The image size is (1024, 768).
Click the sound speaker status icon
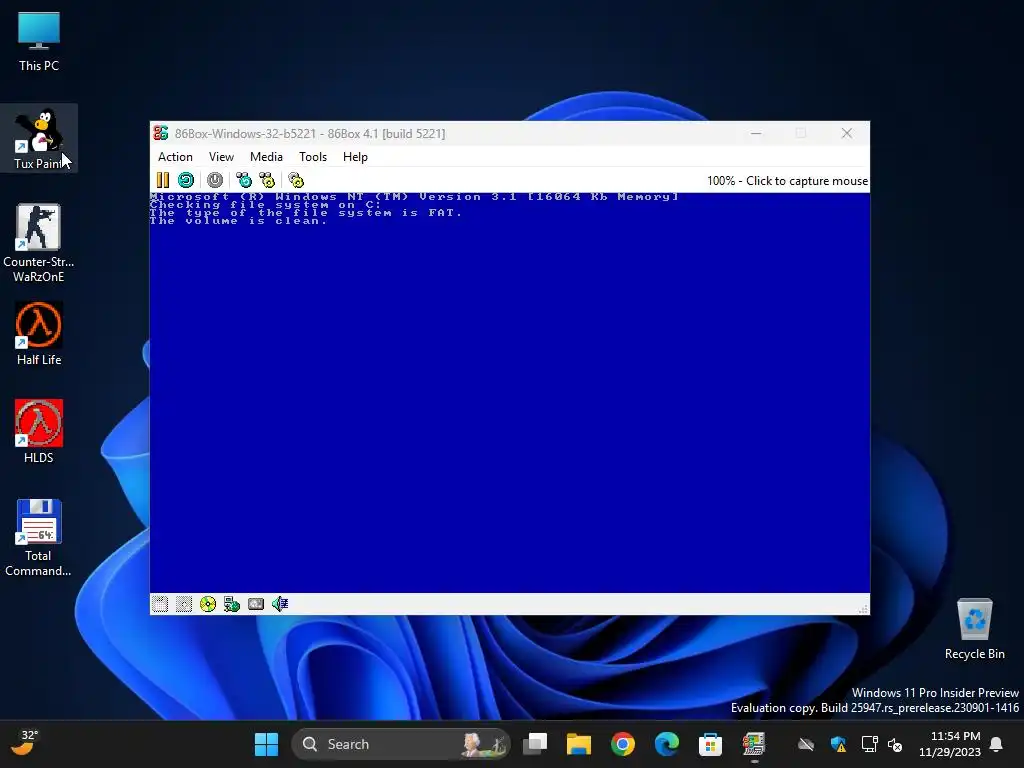[x=280, y=604]
